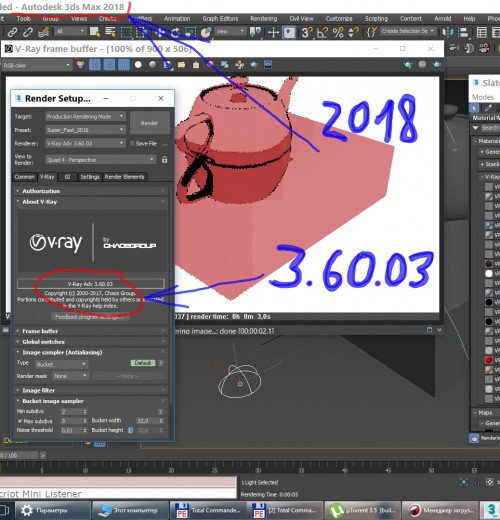Uncheck the Max subdivs checkbox

pyautogui.click(x=20, y=421)
